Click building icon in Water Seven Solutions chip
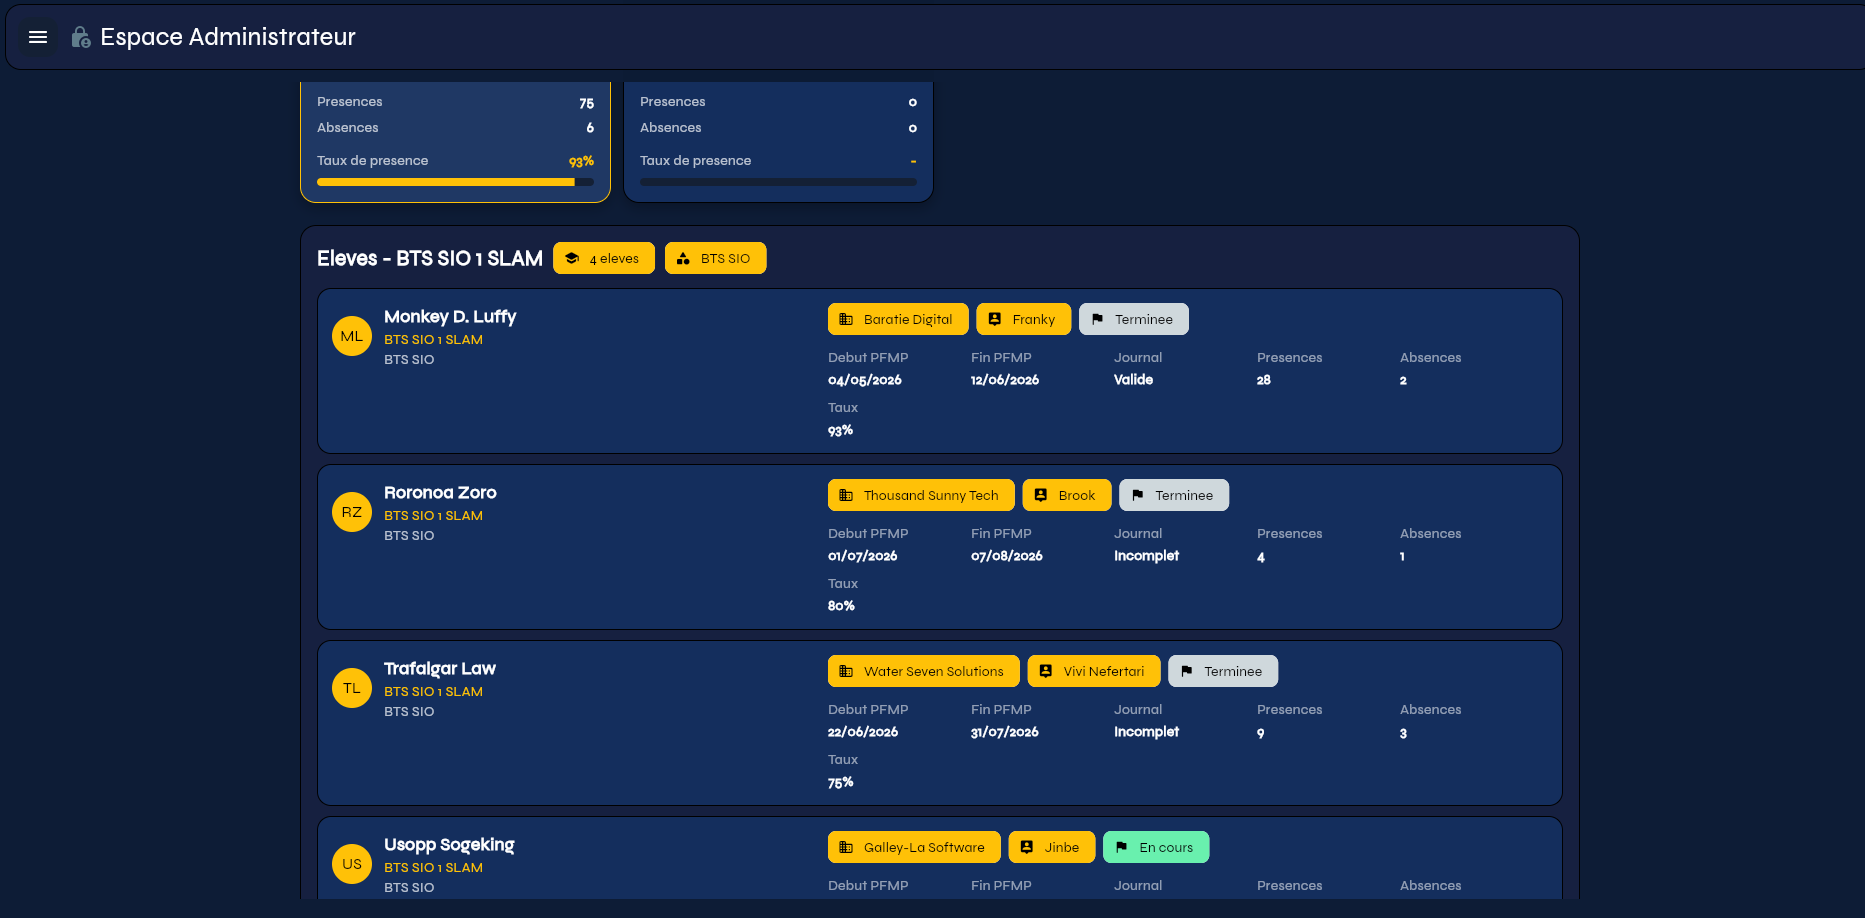The width and height of the screenshot is (1865, 918). 846,671
